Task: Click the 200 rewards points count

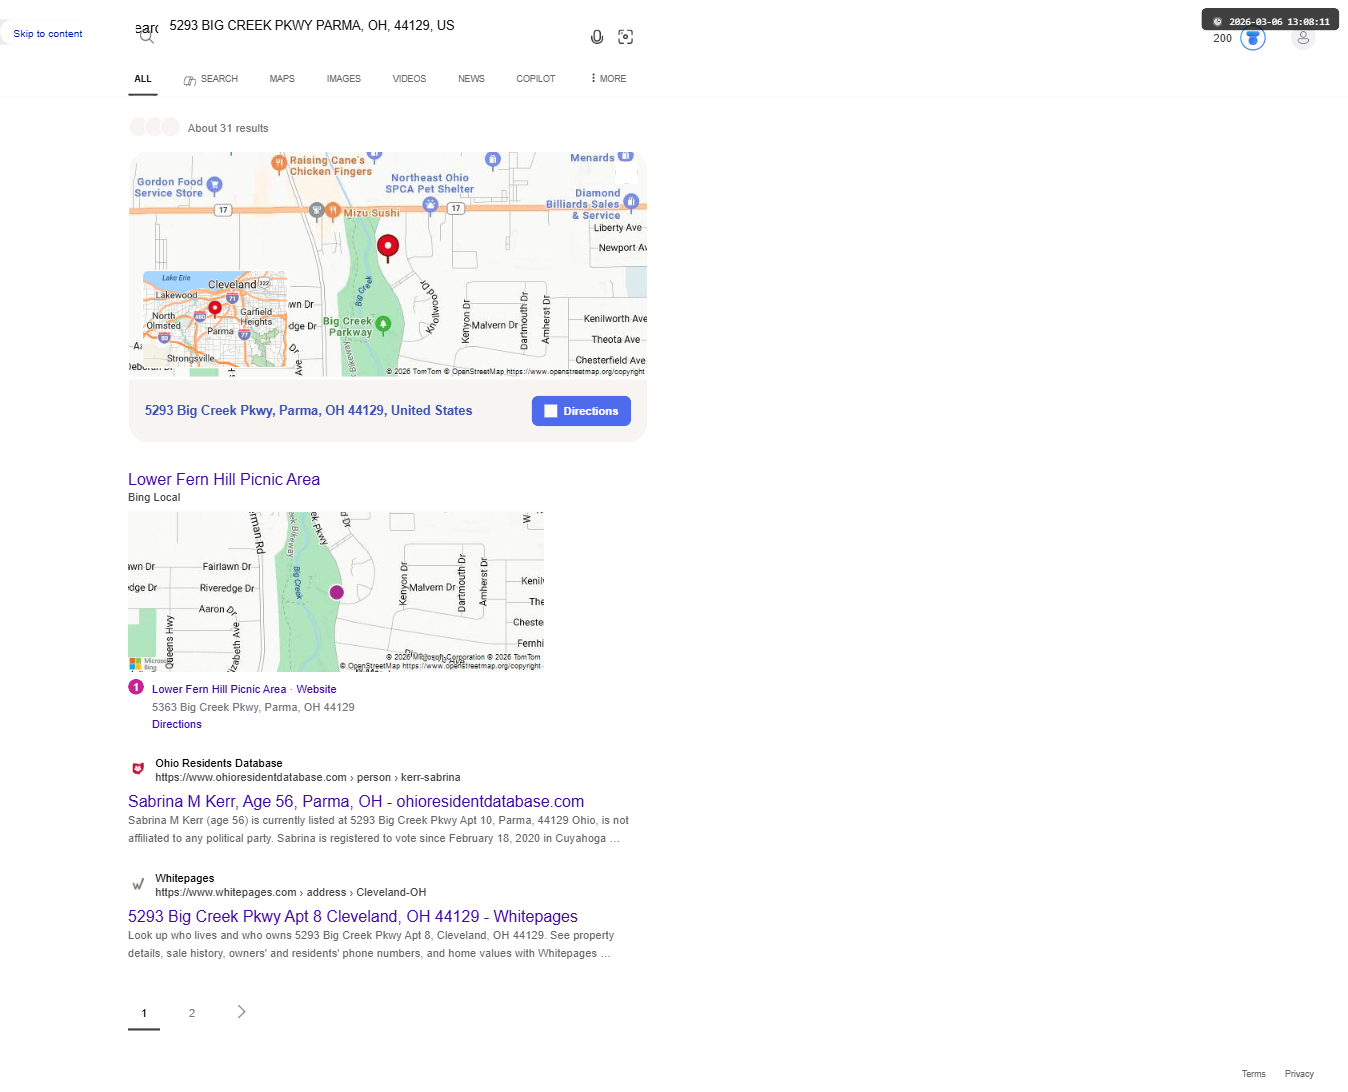Action: 1222,38
